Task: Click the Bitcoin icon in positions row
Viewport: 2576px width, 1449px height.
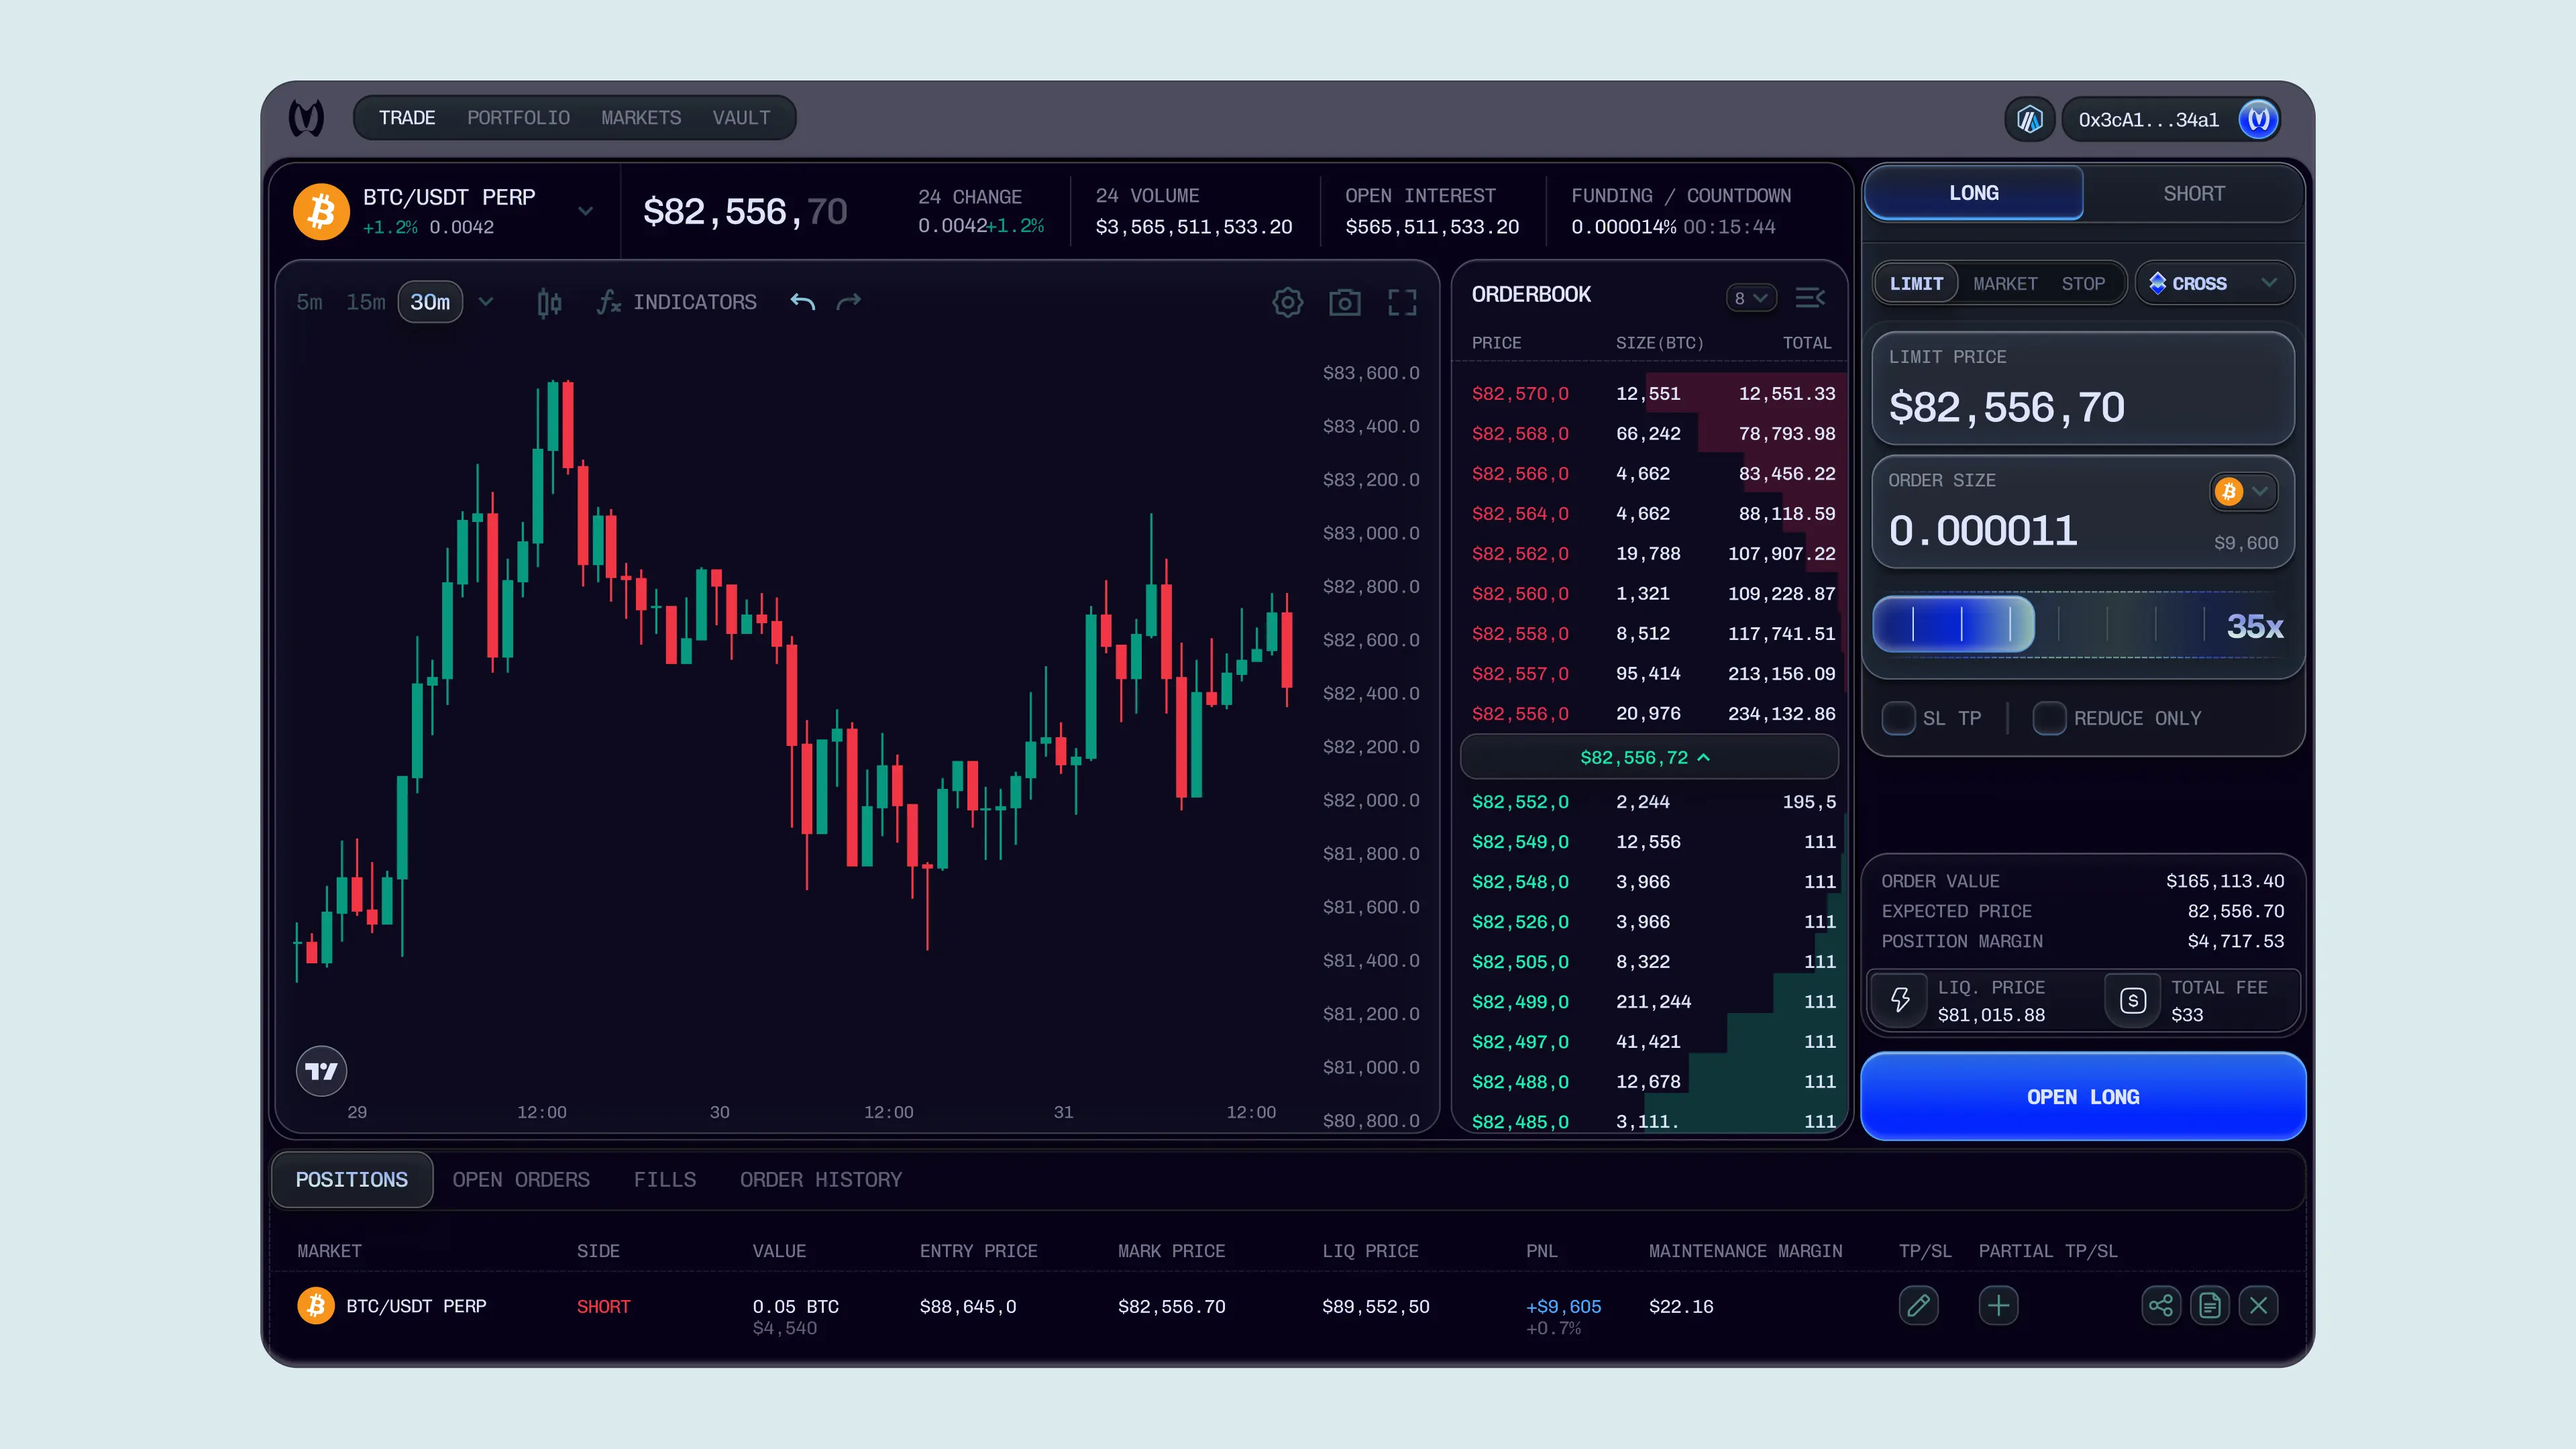Action: coord(316,1305)
